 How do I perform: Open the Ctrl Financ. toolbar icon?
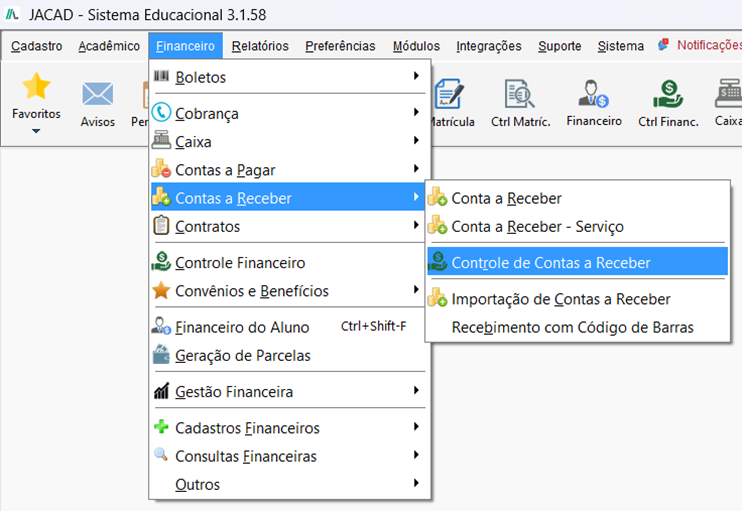[x=668, y=94]
